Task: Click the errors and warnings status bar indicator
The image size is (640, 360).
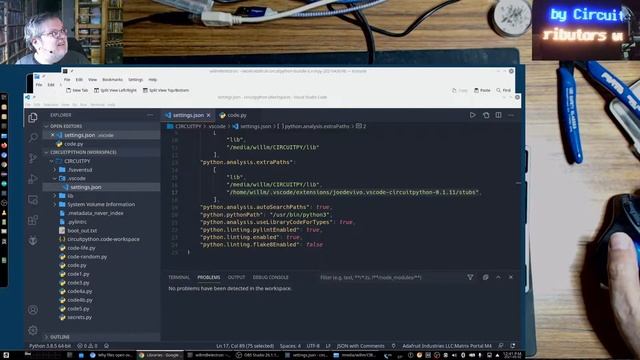Action: (x=87, y=346)
